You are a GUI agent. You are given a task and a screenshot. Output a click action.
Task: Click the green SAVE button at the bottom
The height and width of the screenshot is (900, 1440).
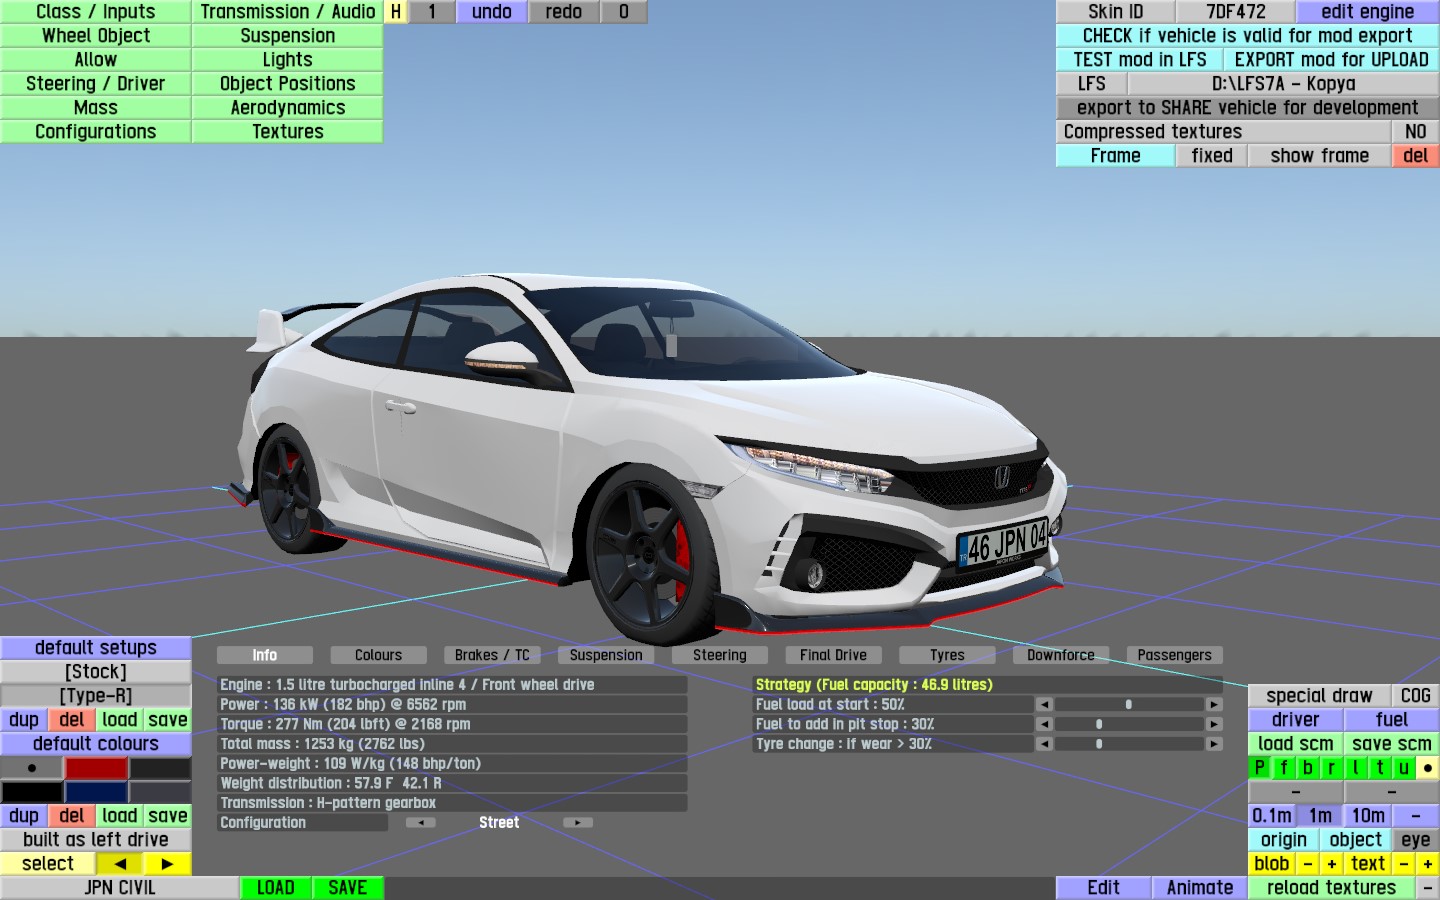coord(348,888)
